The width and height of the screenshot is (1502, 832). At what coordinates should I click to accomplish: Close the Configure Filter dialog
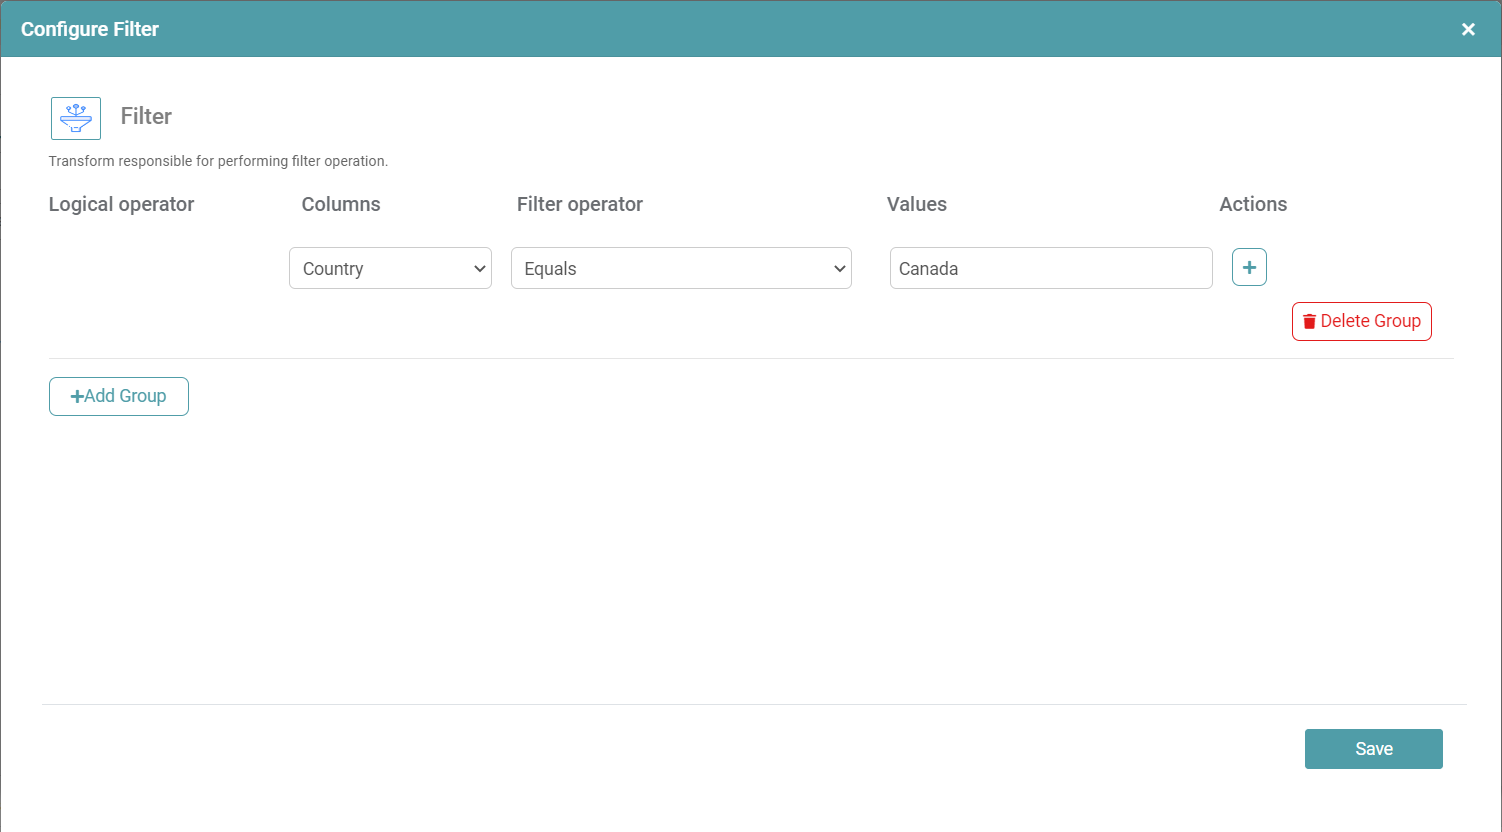pyautogui.click(x=1468, y=29)
